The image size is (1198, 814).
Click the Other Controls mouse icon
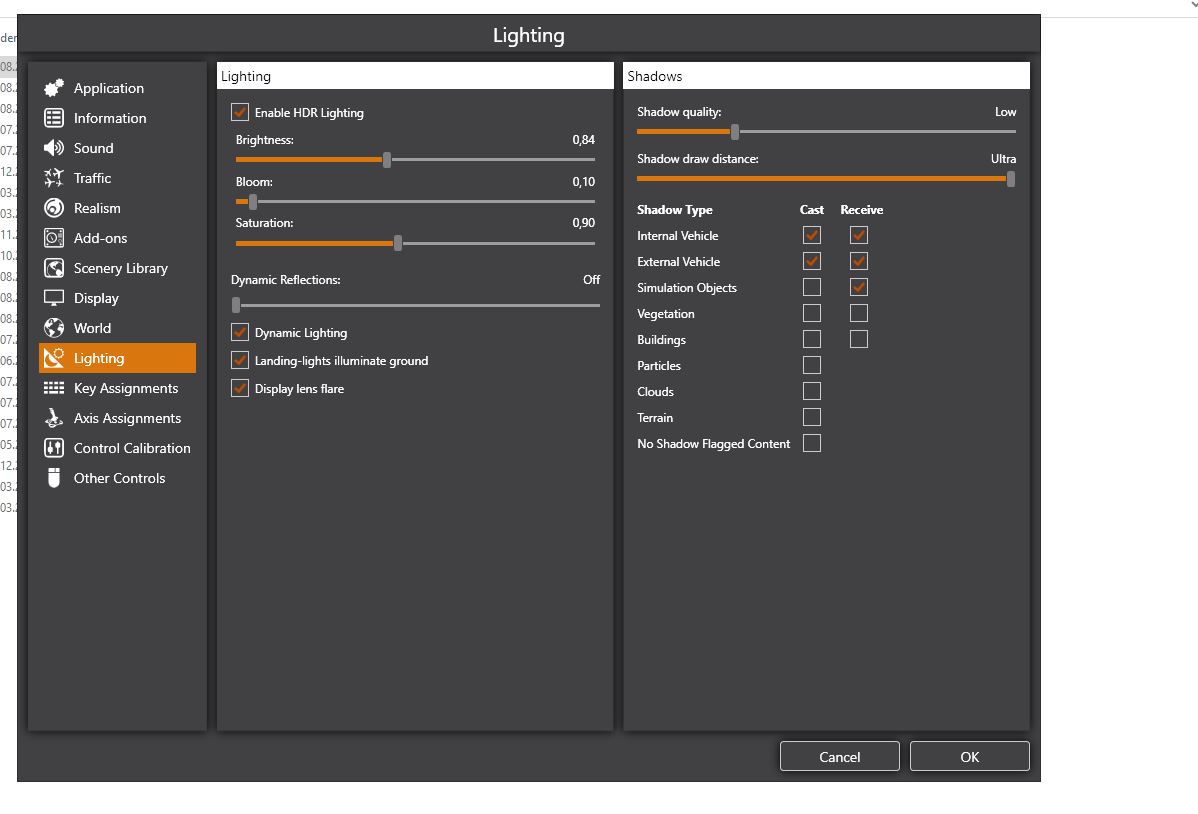(53, 478)
